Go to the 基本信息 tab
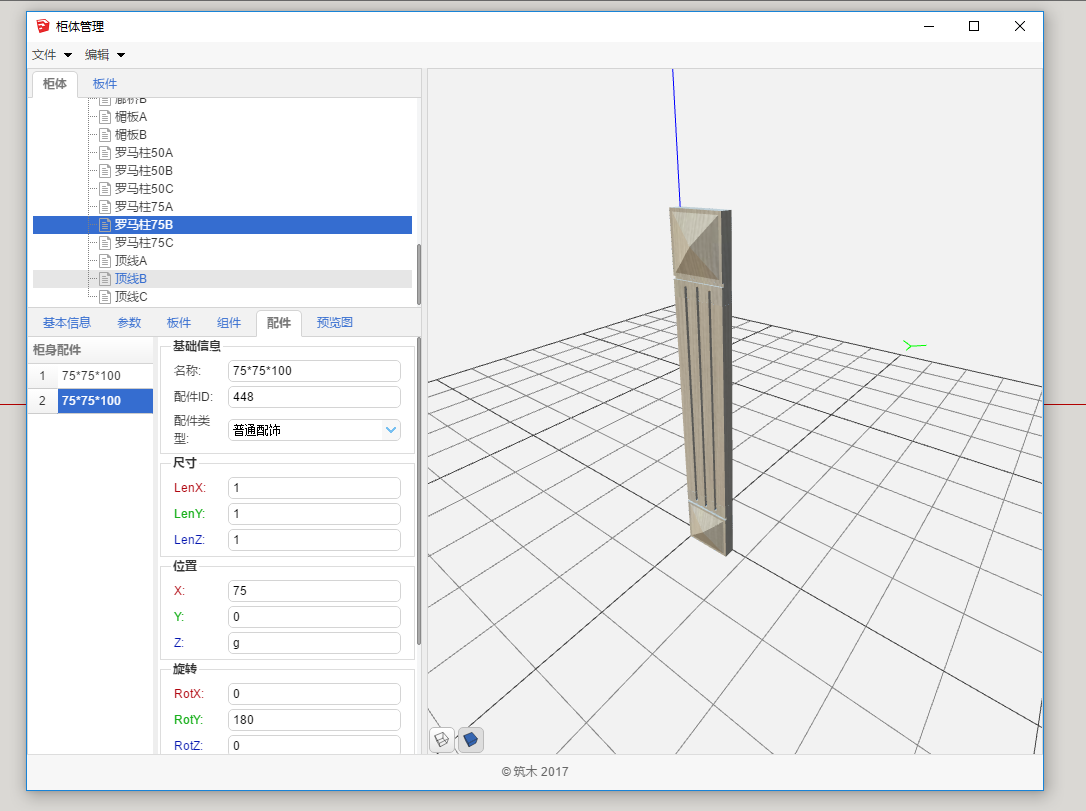The image size is (1086, 811). (67, 323)
